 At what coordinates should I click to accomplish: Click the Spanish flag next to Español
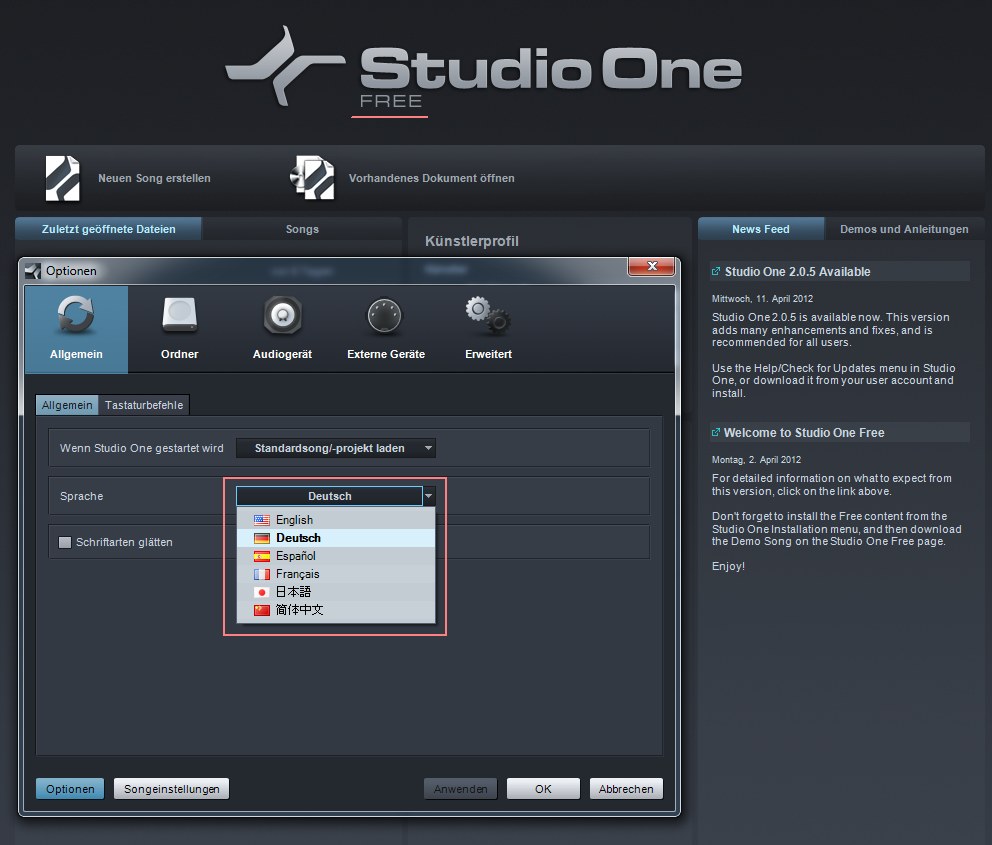pos(262,556)
